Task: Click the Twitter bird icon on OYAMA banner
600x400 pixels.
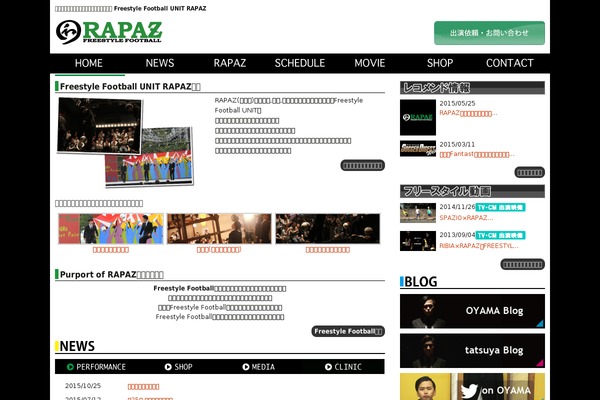Action: tap(470, 391)
